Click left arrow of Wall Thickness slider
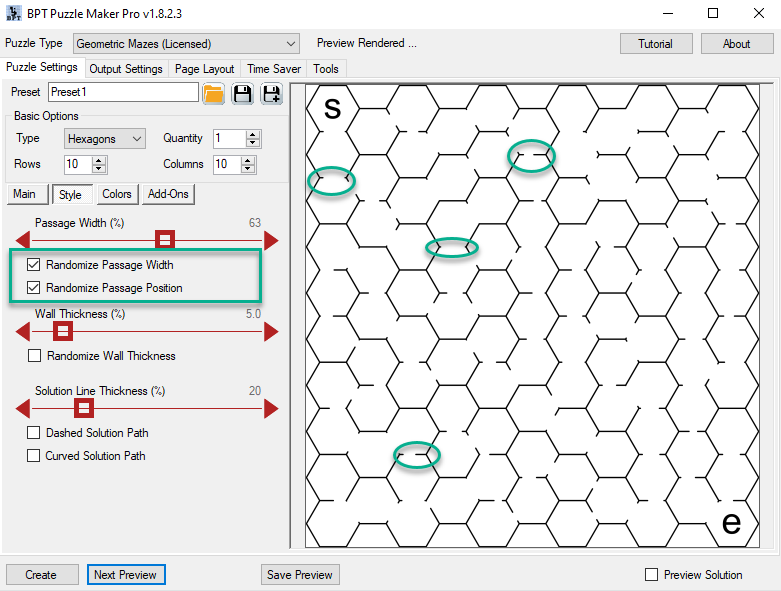The width and height of the screenshot is (781, 591). click(x=22, y=332)
